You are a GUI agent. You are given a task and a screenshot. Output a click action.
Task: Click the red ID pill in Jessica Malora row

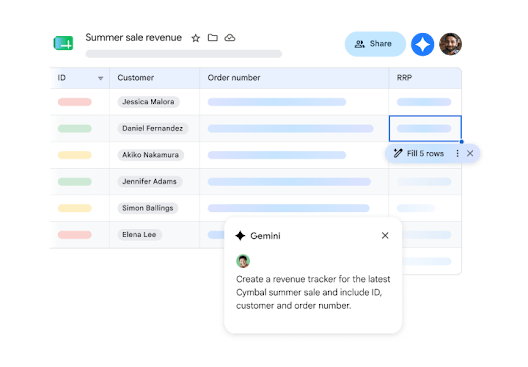(x=75, y=102)
